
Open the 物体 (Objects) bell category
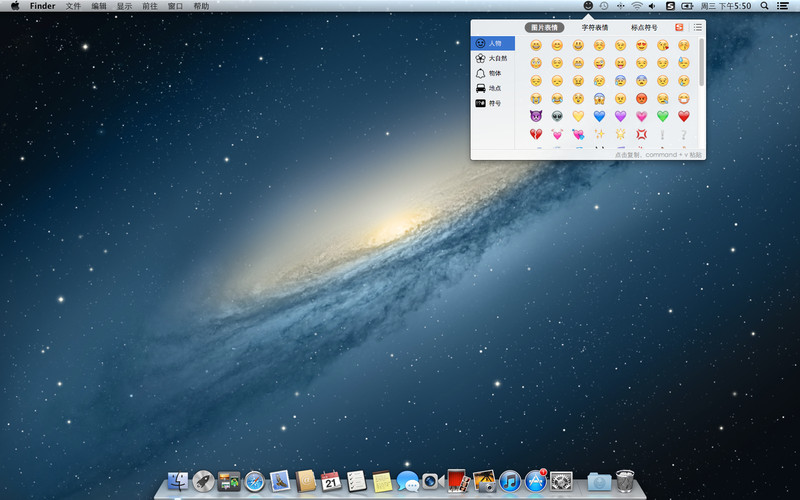(491, 73)
